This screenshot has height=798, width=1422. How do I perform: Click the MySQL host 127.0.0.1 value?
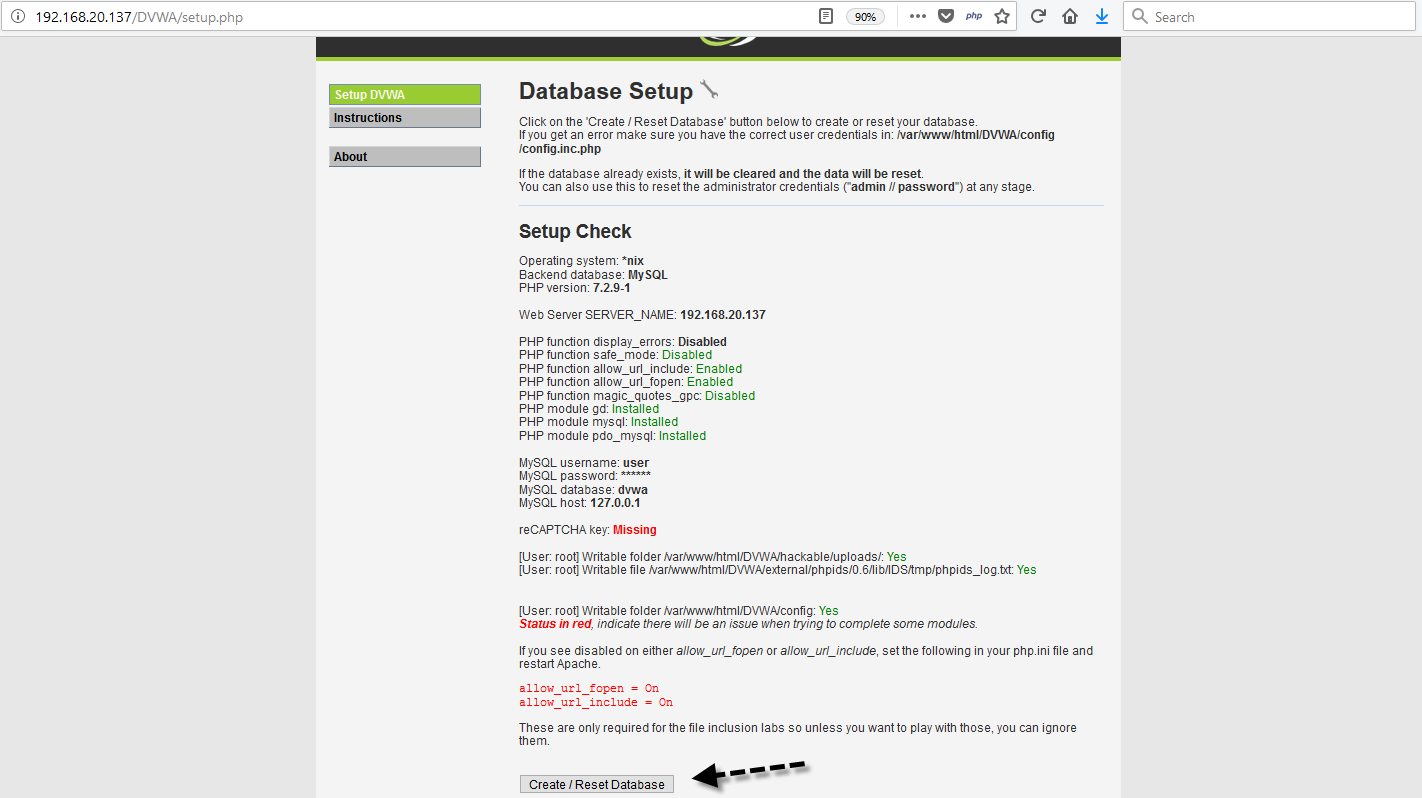point(615,503)
